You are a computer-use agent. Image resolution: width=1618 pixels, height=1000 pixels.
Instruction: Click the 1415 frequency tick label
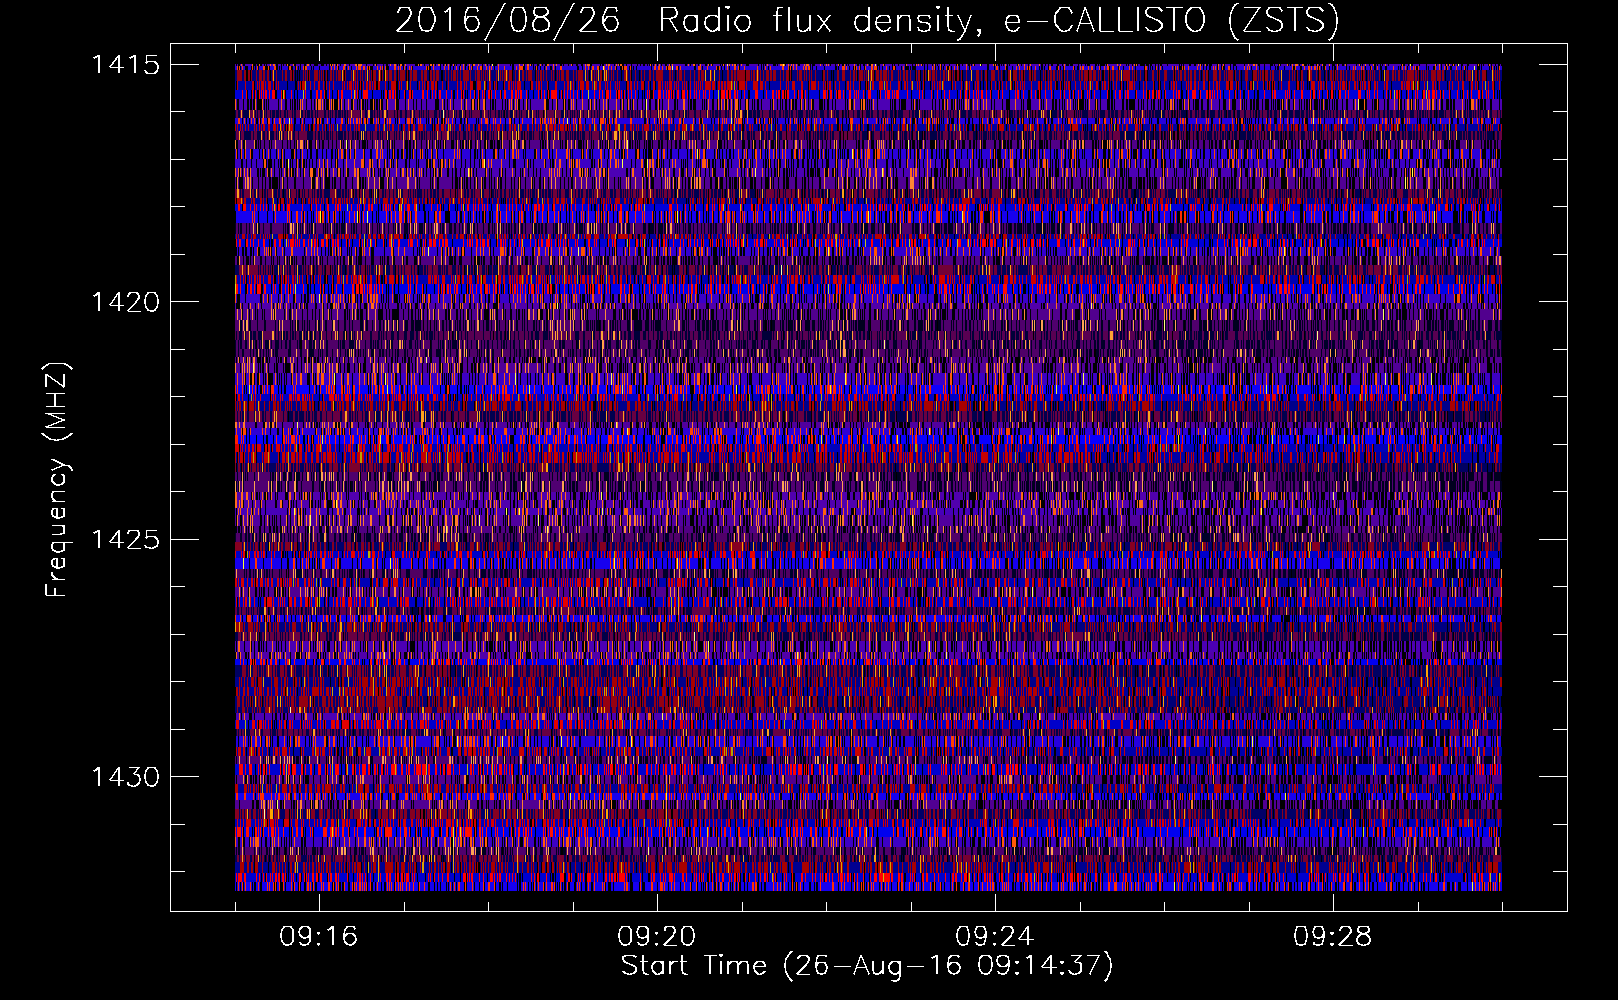coord(126,65)
